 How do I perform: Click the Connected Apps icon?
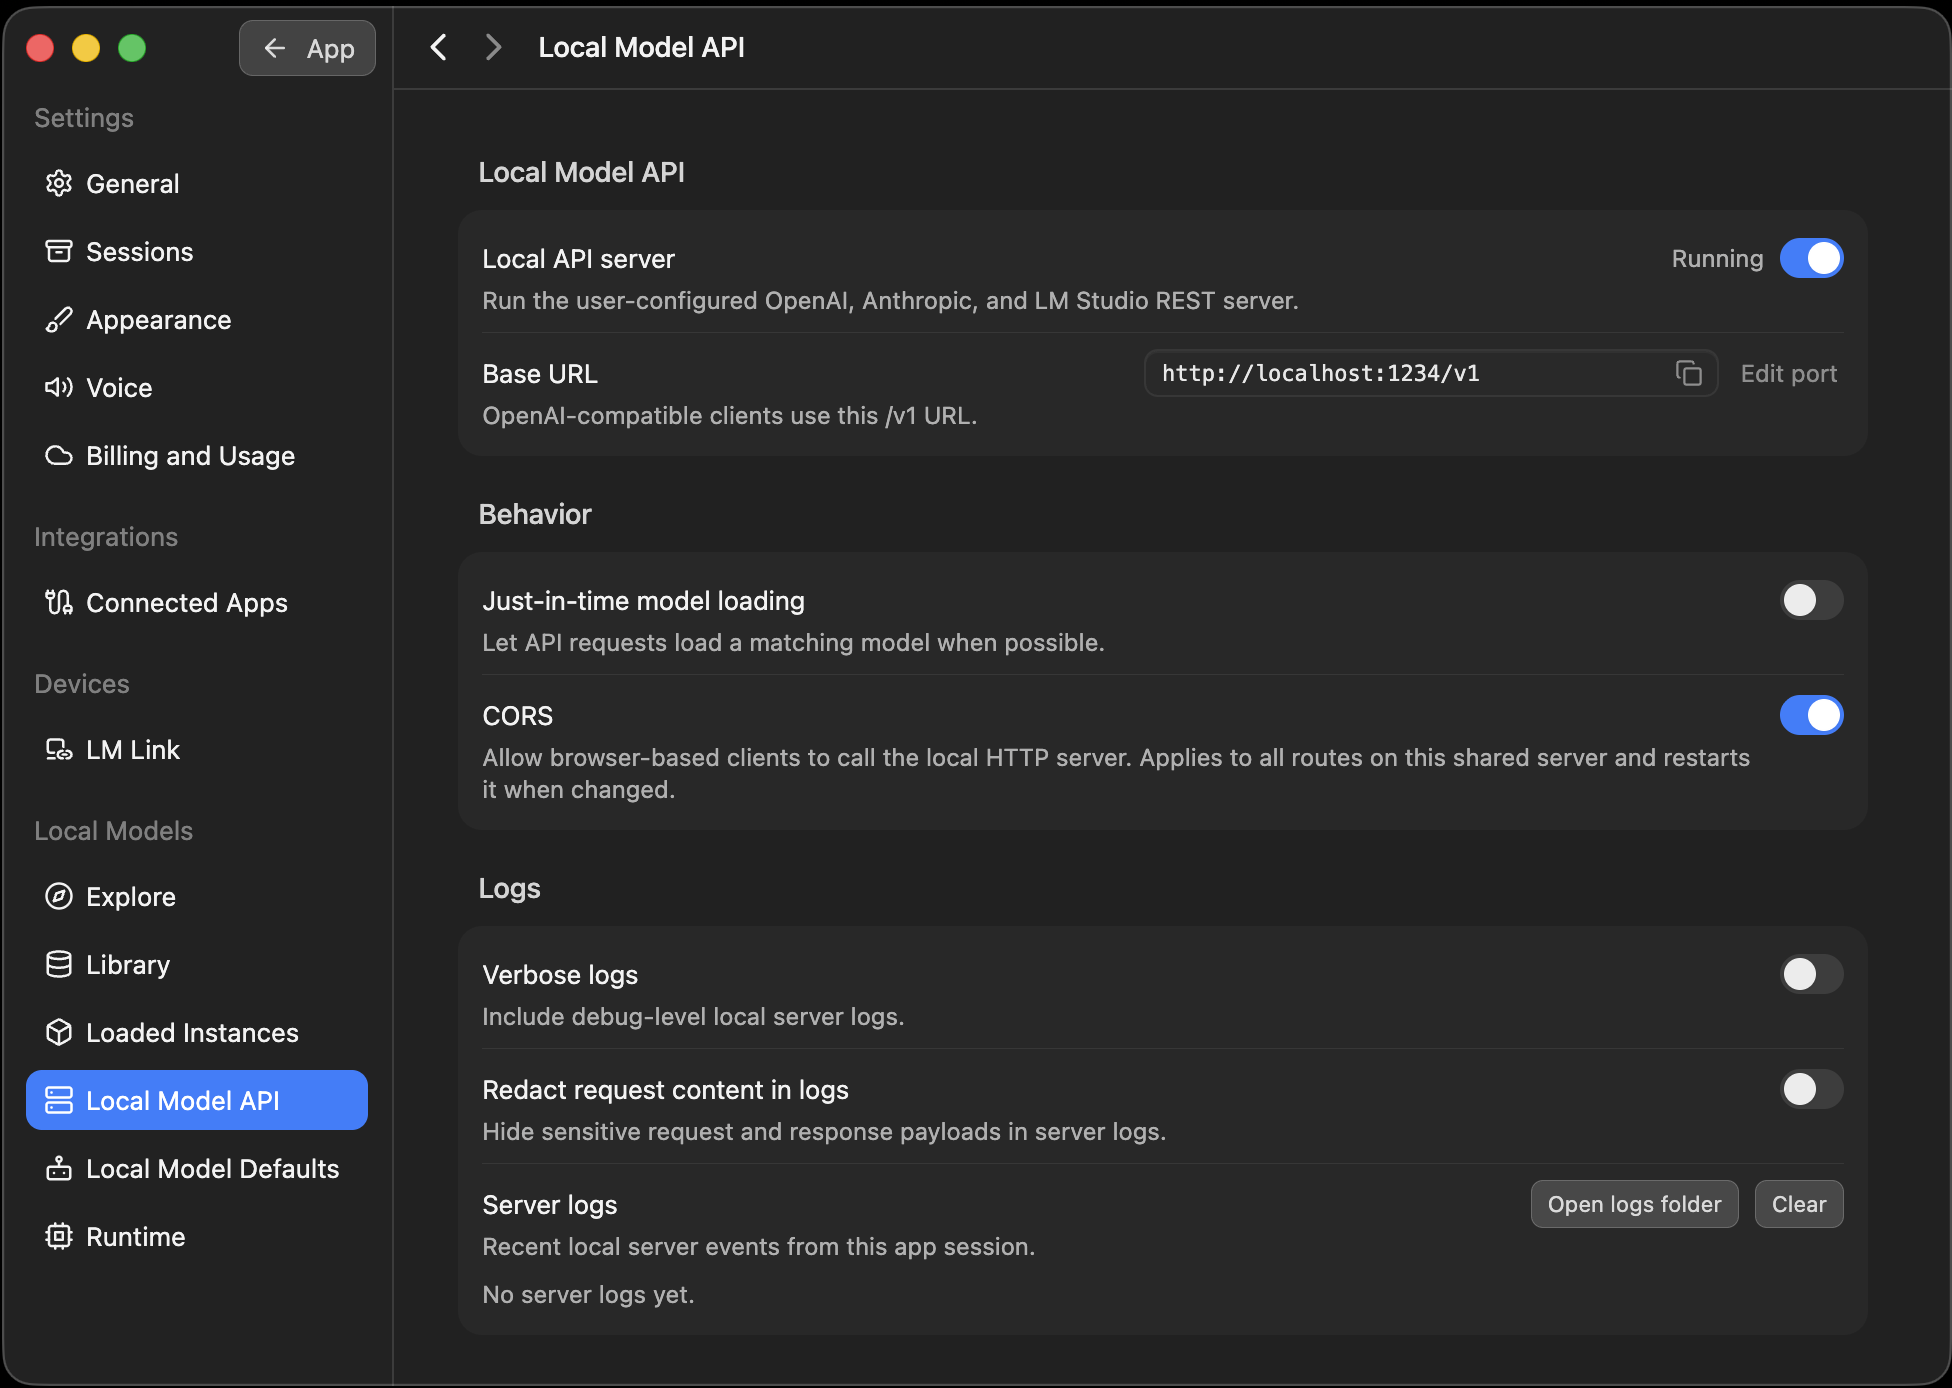(x=59, y=602)
